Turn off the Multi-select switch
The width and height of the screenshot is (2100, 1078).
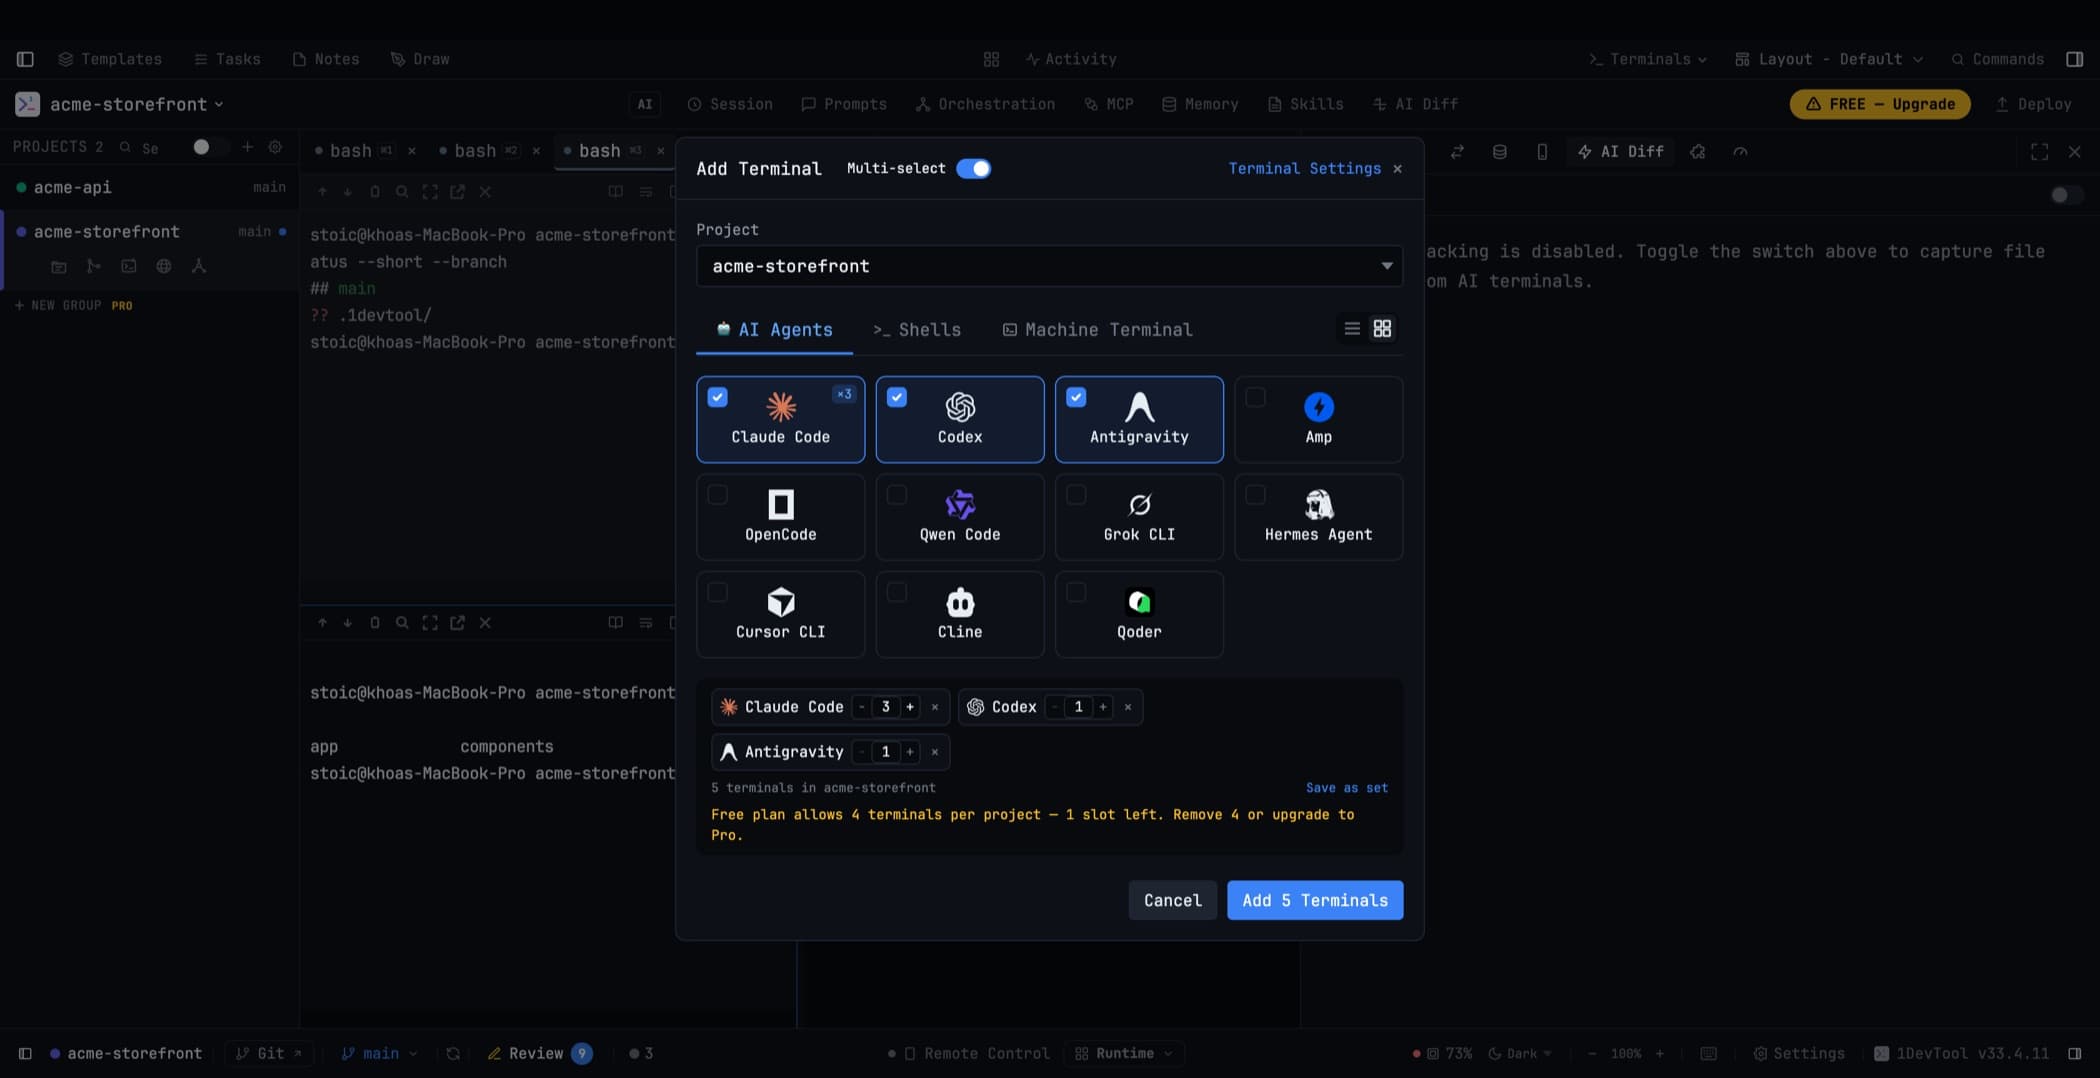coord(973,168)
